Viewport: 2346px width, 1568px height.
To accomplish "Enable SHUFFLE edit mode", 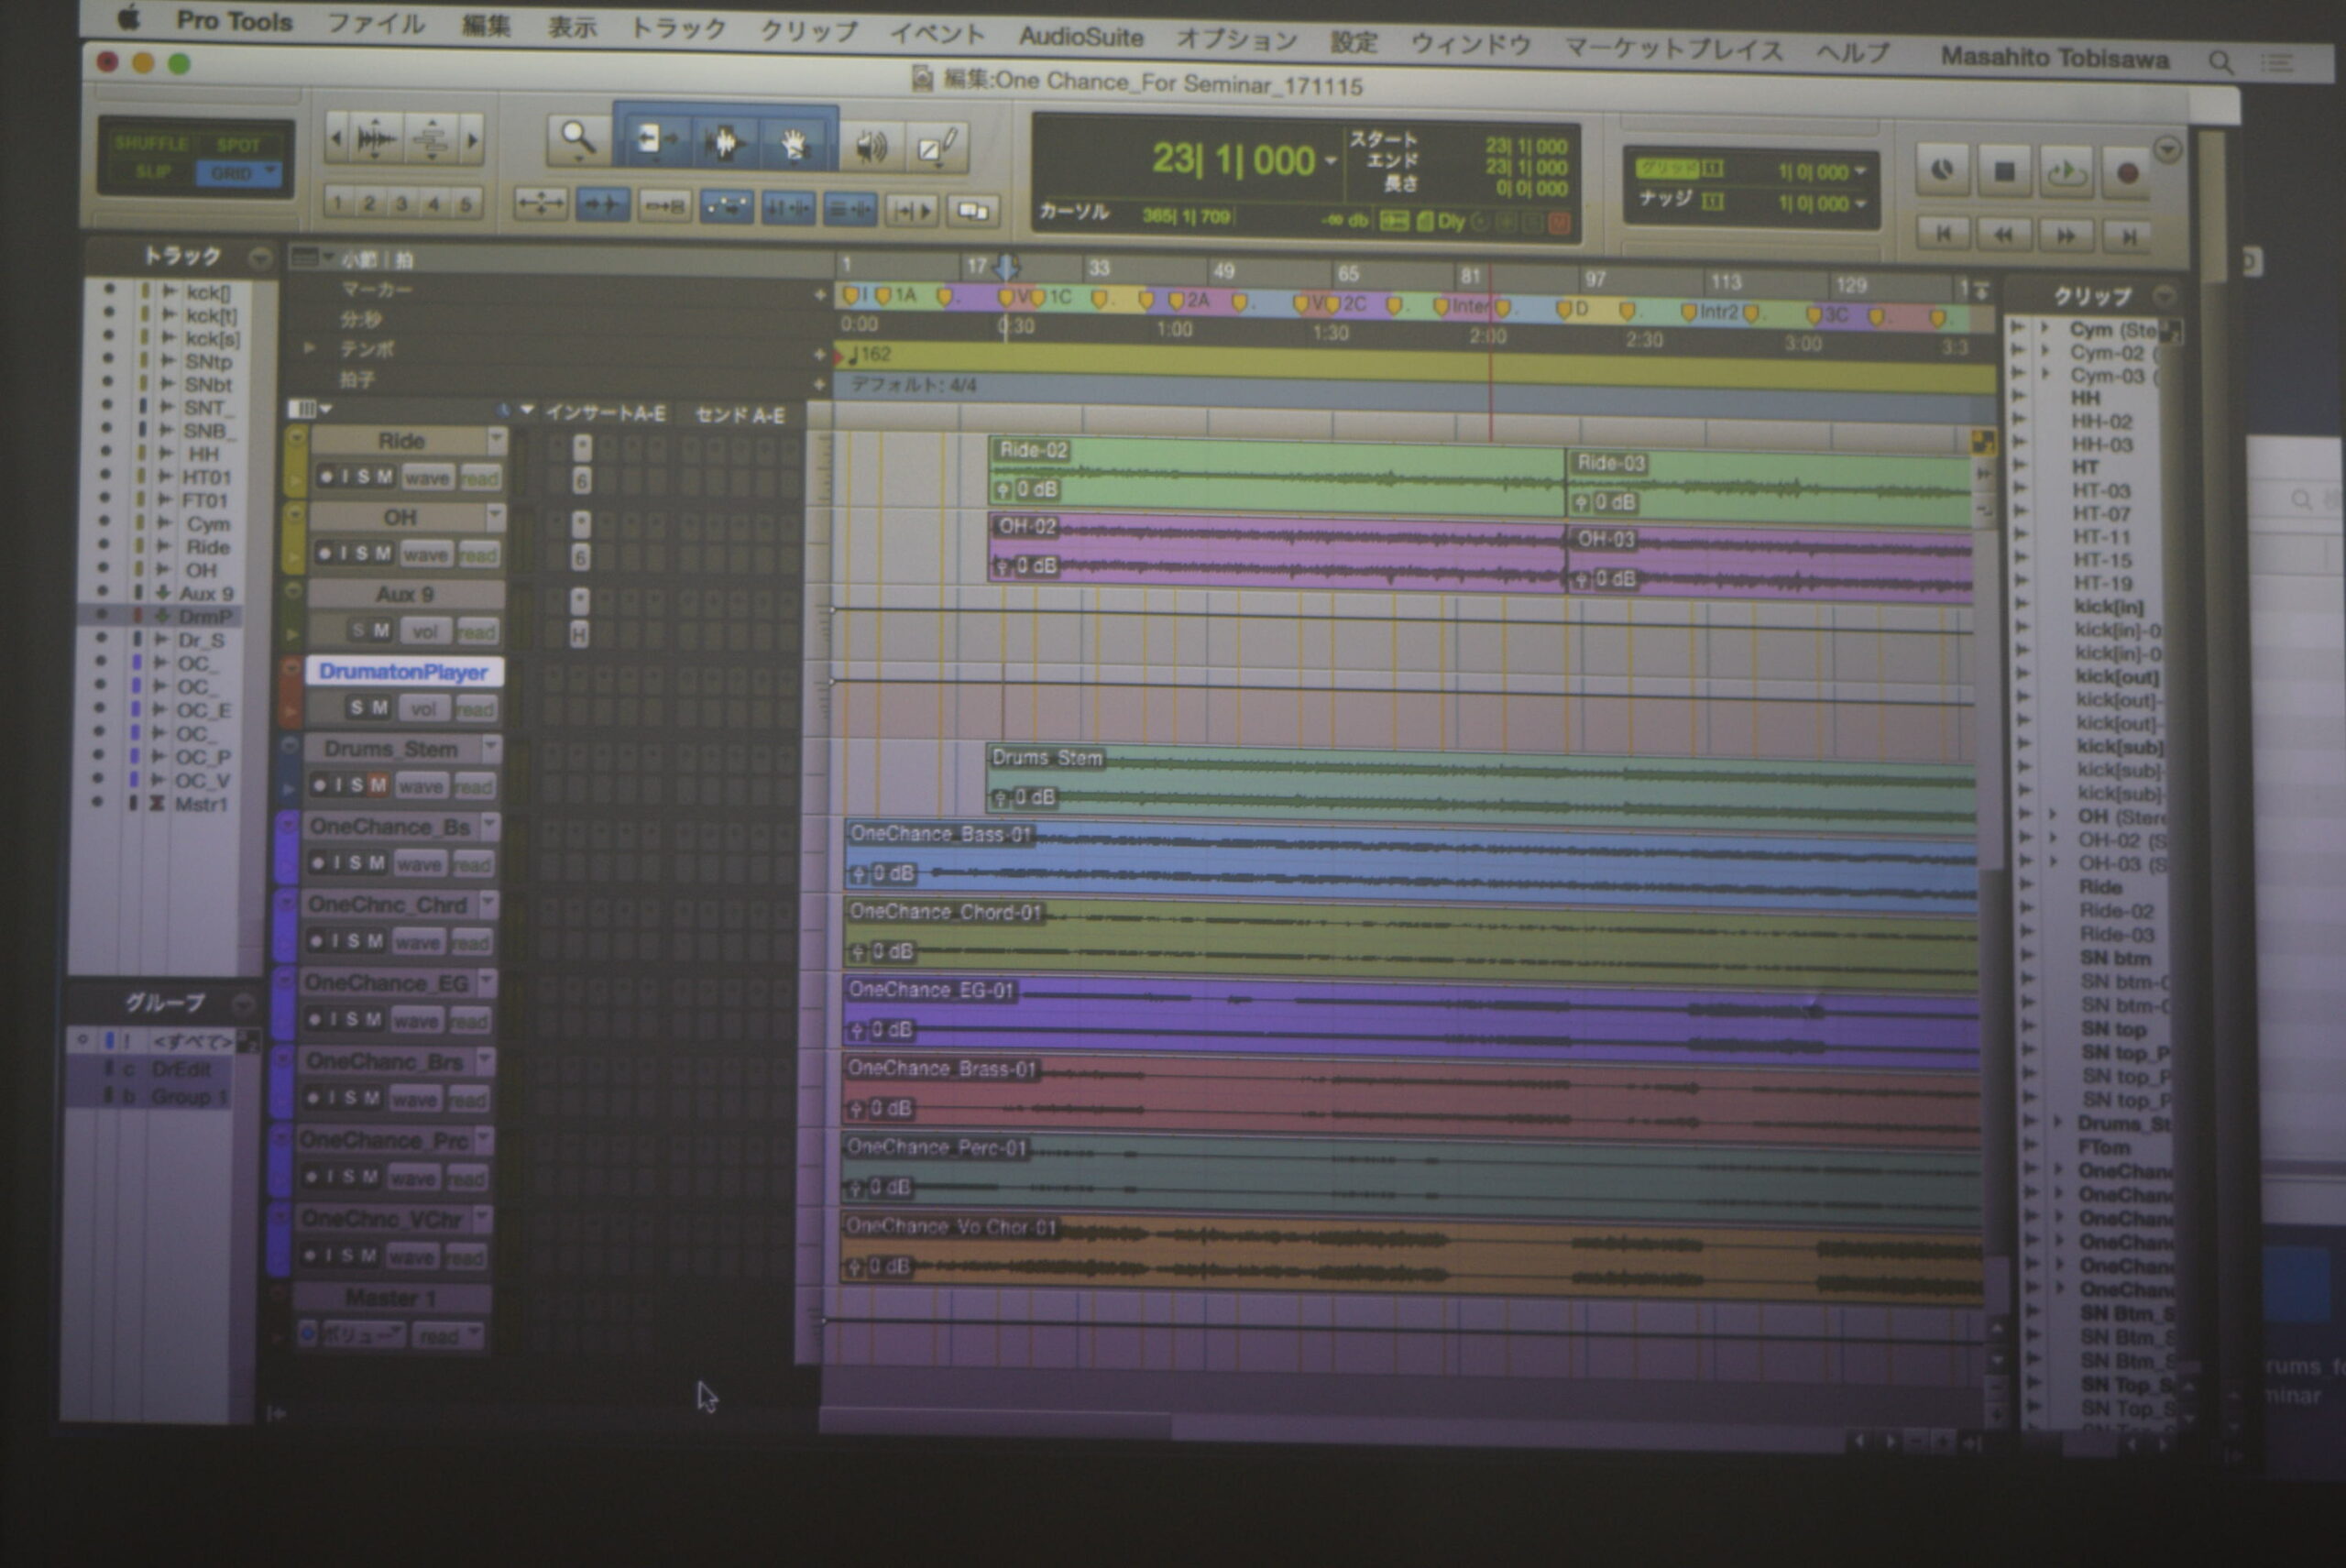I will (151, 144).
